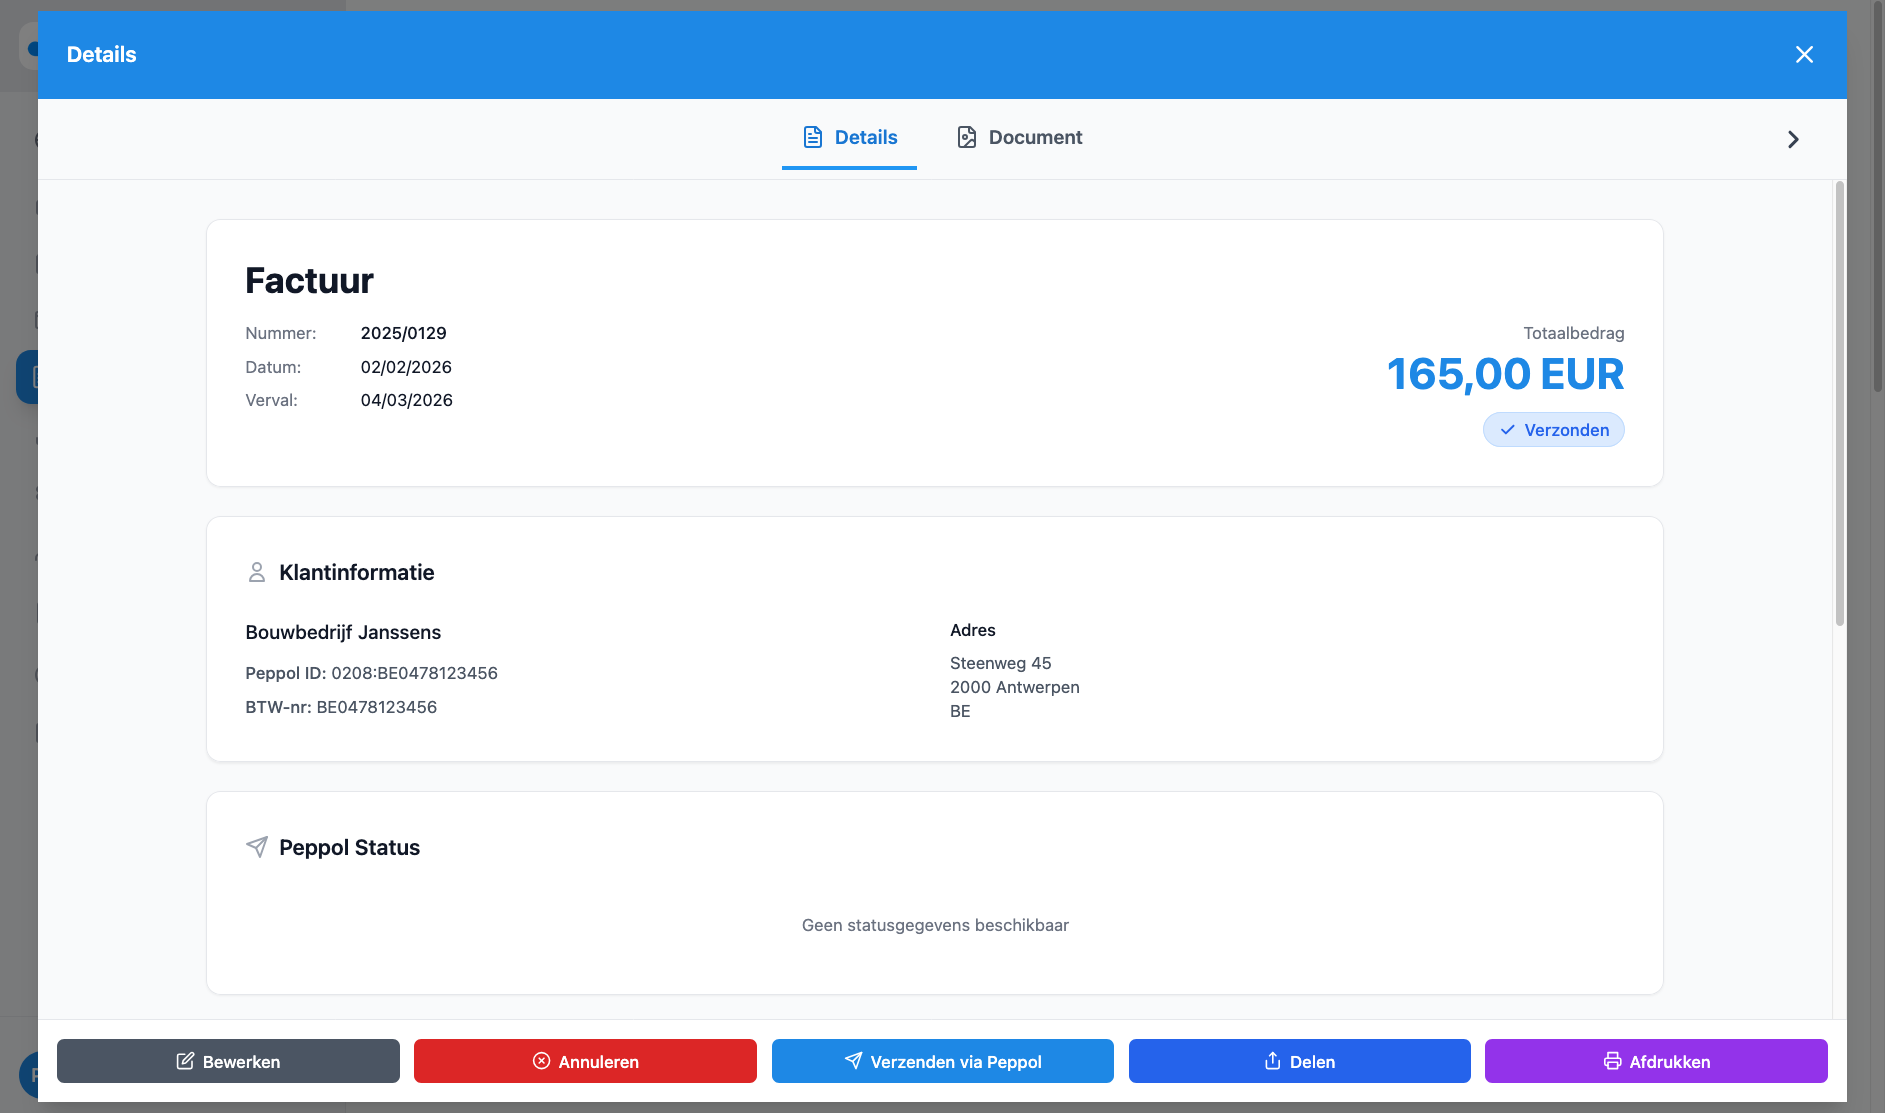
Task: Select the Details tab
Action: (849, 138)
